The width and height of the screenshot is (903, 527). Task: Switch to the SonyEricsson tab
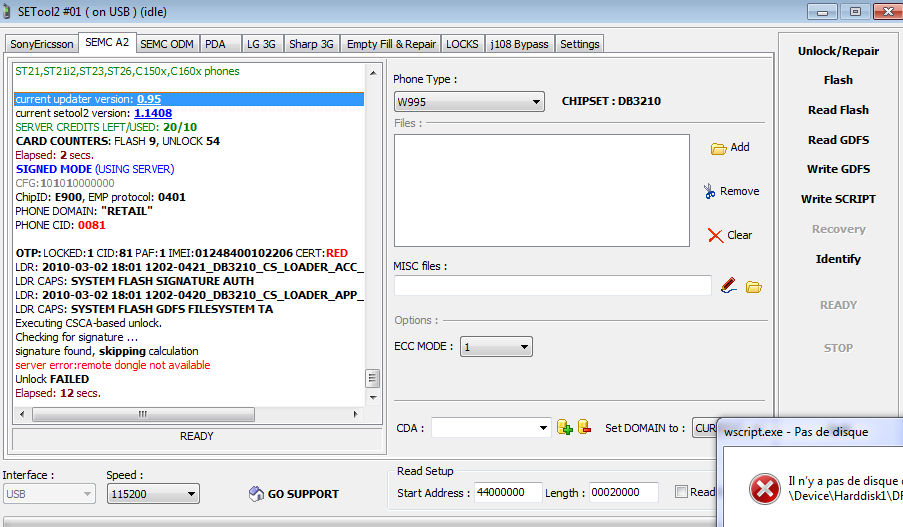coord(41,44)
